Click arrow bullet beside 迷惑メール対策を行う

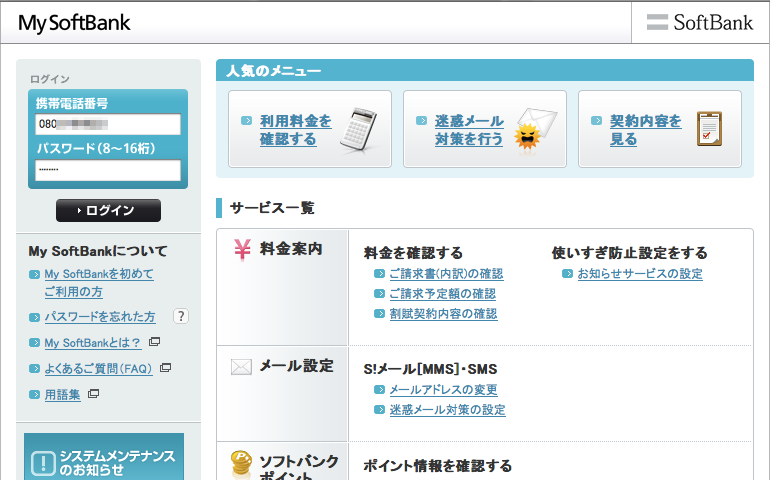click(x=421, y=120)
